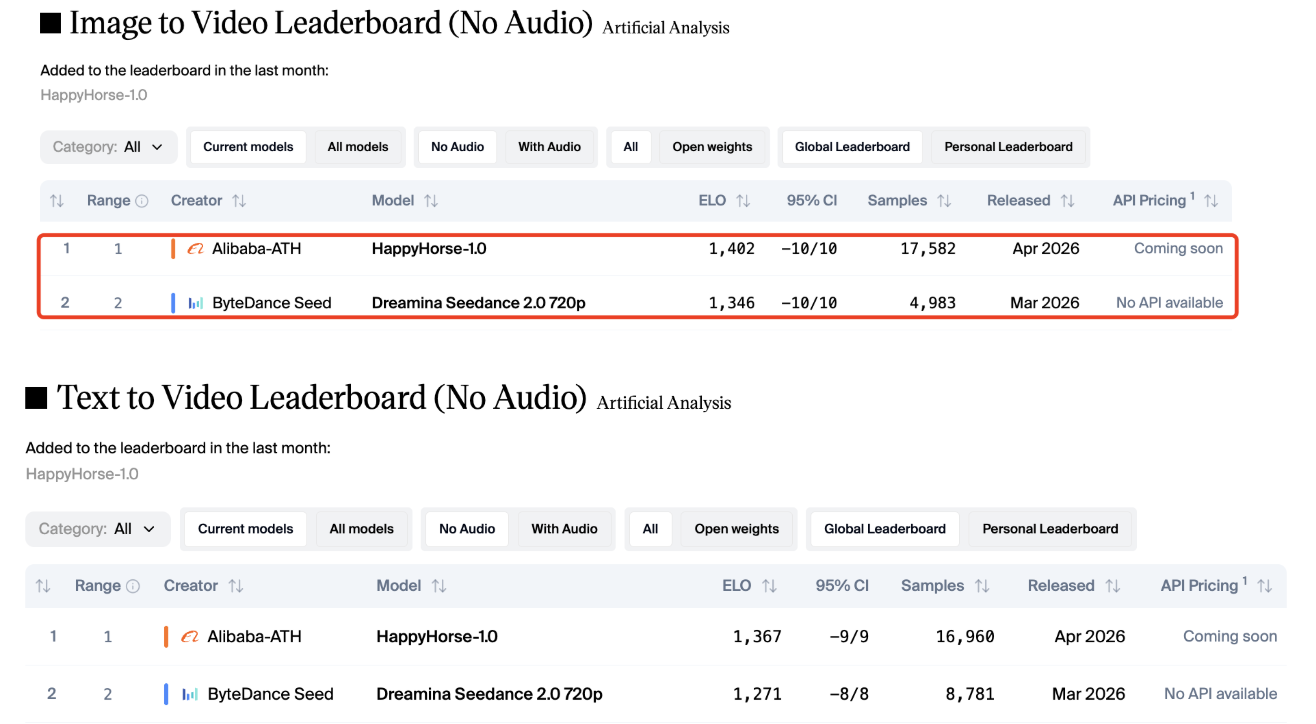The image size is (1316, 724).
Task: Switch to Personal Leaderboard for Image to Video
Action: coord(1008,147)
